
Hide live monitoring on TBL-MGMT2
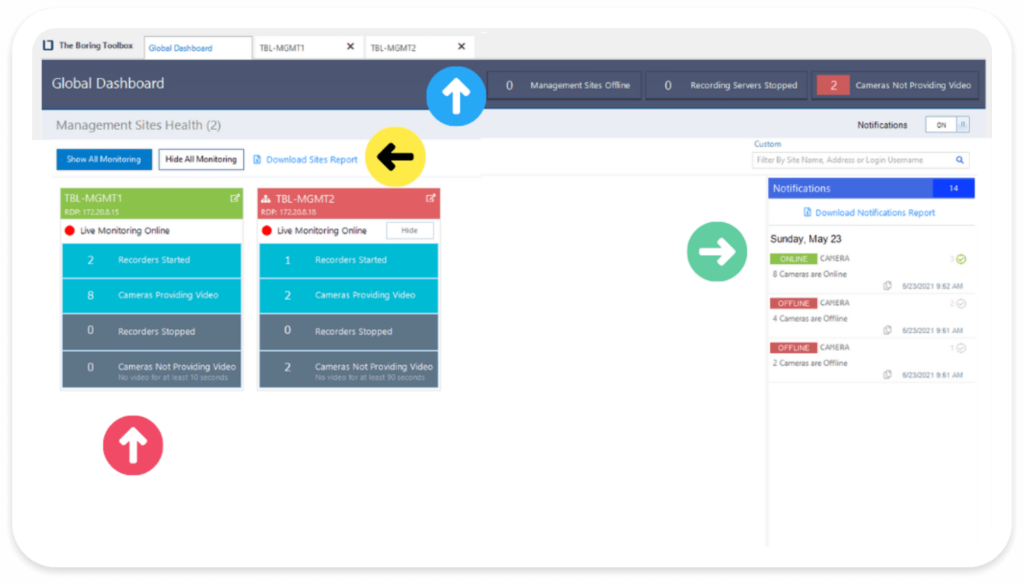click(409, 230)
